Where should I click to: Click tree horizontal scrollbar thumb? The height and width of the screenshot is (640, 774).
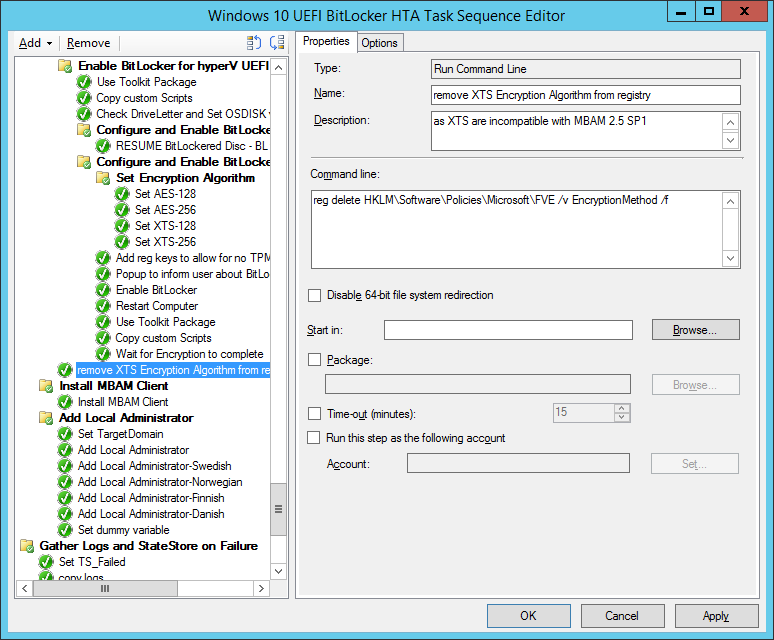(x=105, y=588)
